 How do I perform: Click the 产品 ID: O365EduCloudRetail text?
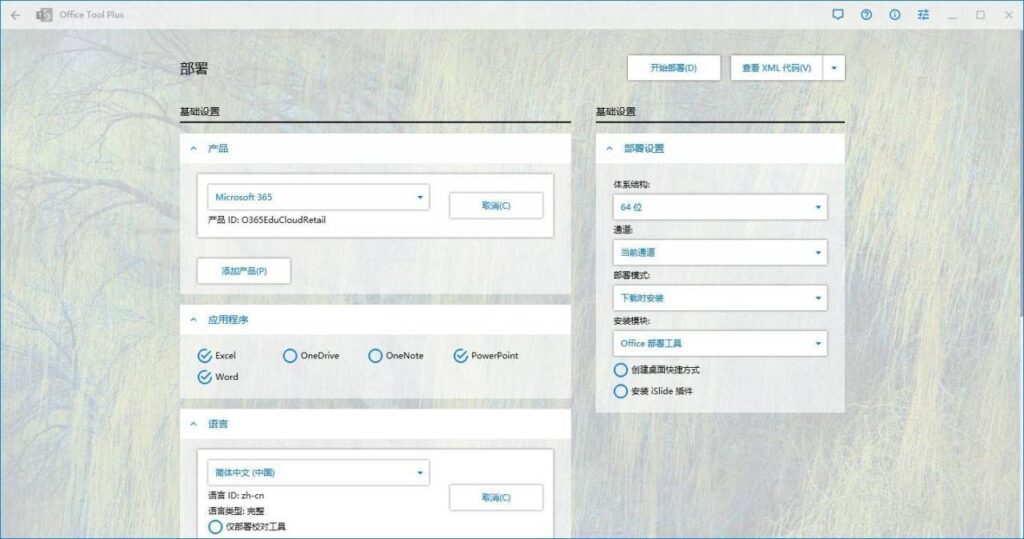click(x=266, y=220)
